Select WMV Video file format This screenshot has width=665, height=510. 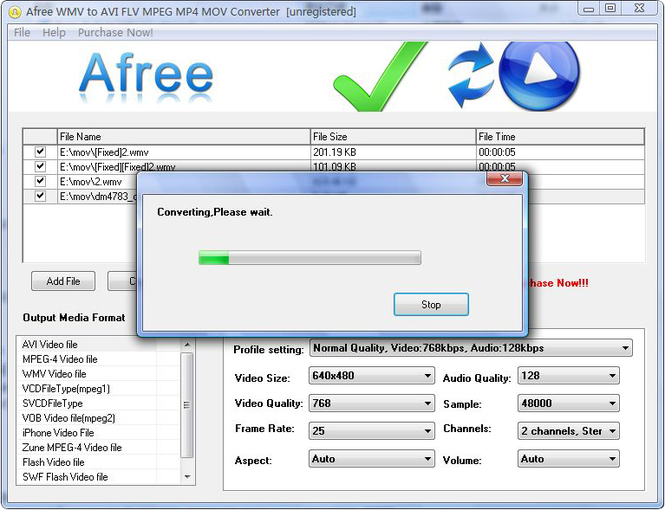point(98,374)
